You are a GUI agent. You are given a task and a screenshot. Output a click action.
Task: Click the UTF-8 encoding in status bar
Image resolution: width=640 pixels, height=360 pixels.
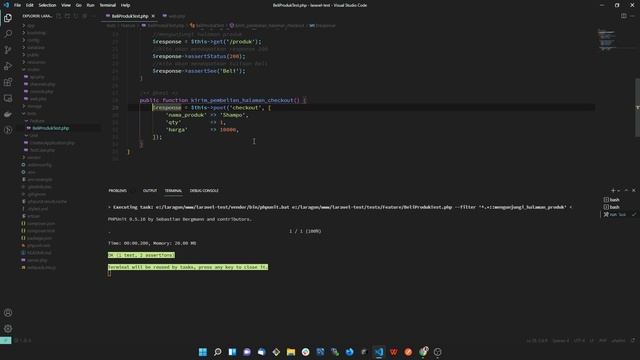click(579, 340)
